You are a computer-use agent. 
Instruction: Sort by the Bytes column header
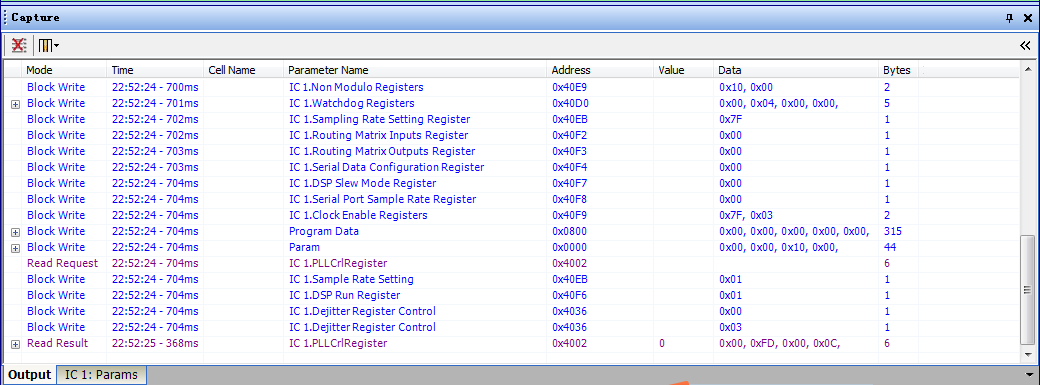tap(899, 70)
